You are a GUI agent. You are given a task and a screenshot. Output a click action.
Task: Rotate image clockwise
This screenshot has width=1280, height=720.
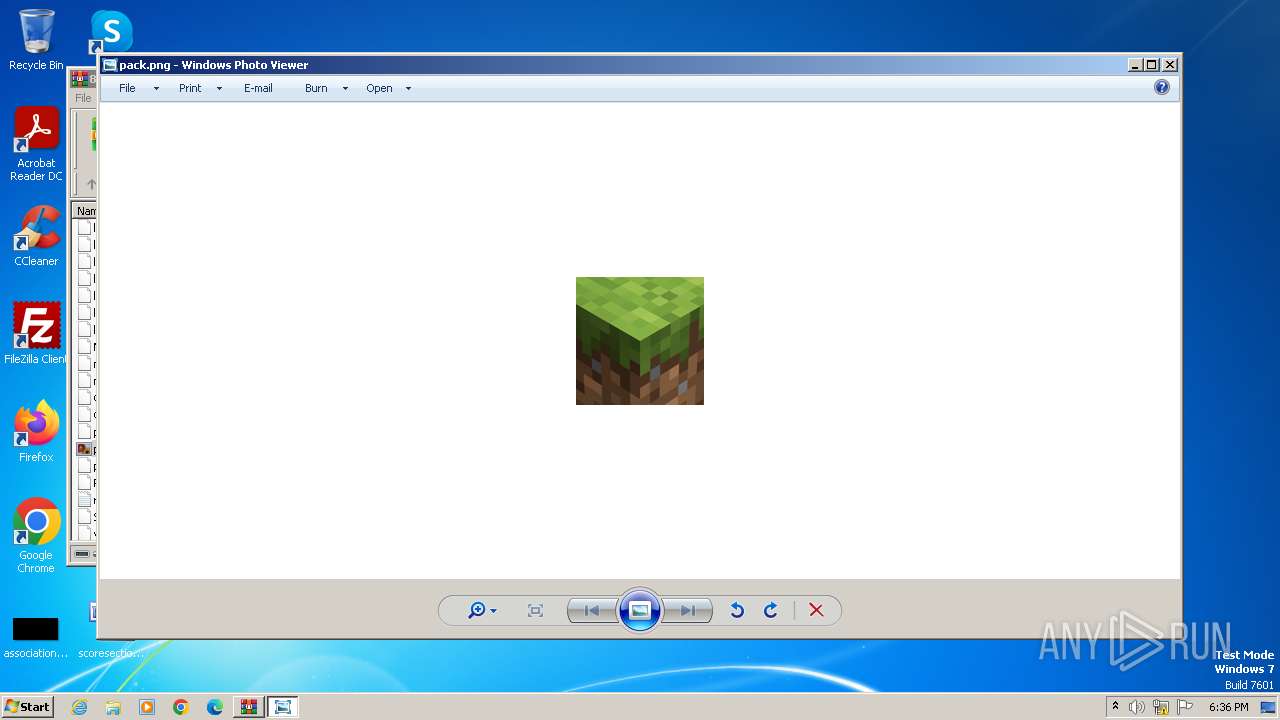coord(771,611)
